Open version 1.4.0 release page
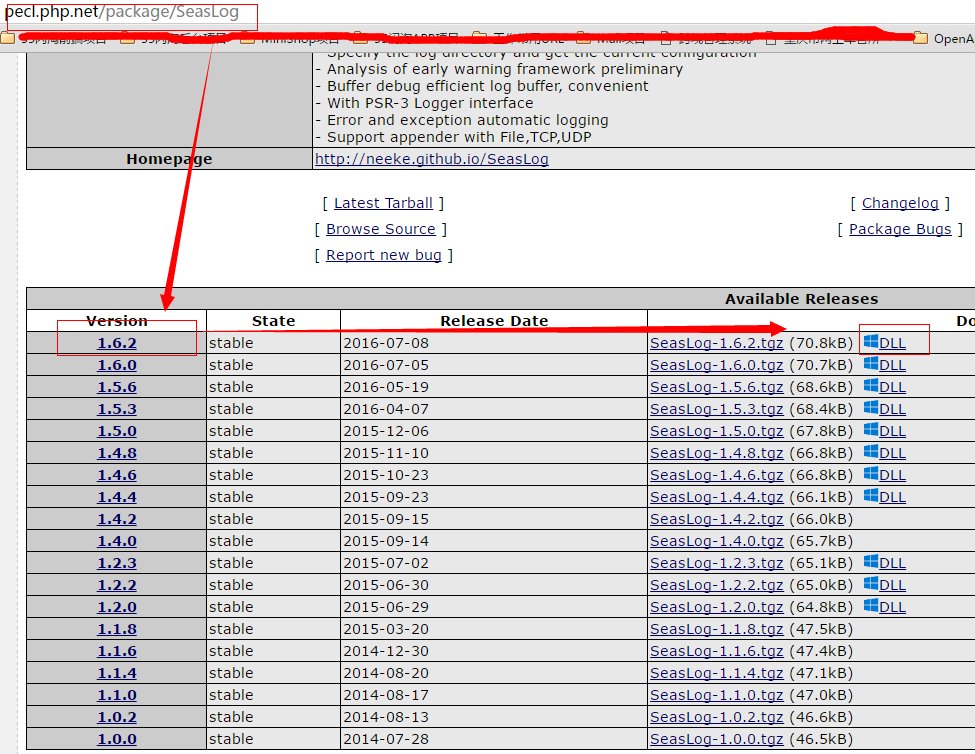This screenshot has width=975, height=754. point(117,541)
